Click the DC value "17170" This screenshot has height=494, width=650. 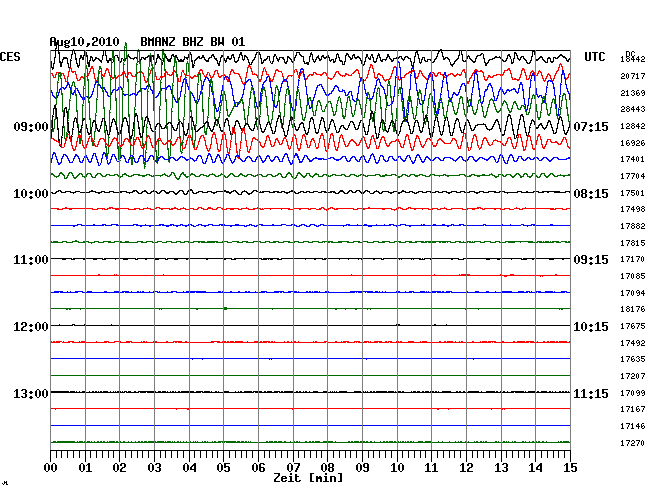(633, 259)
